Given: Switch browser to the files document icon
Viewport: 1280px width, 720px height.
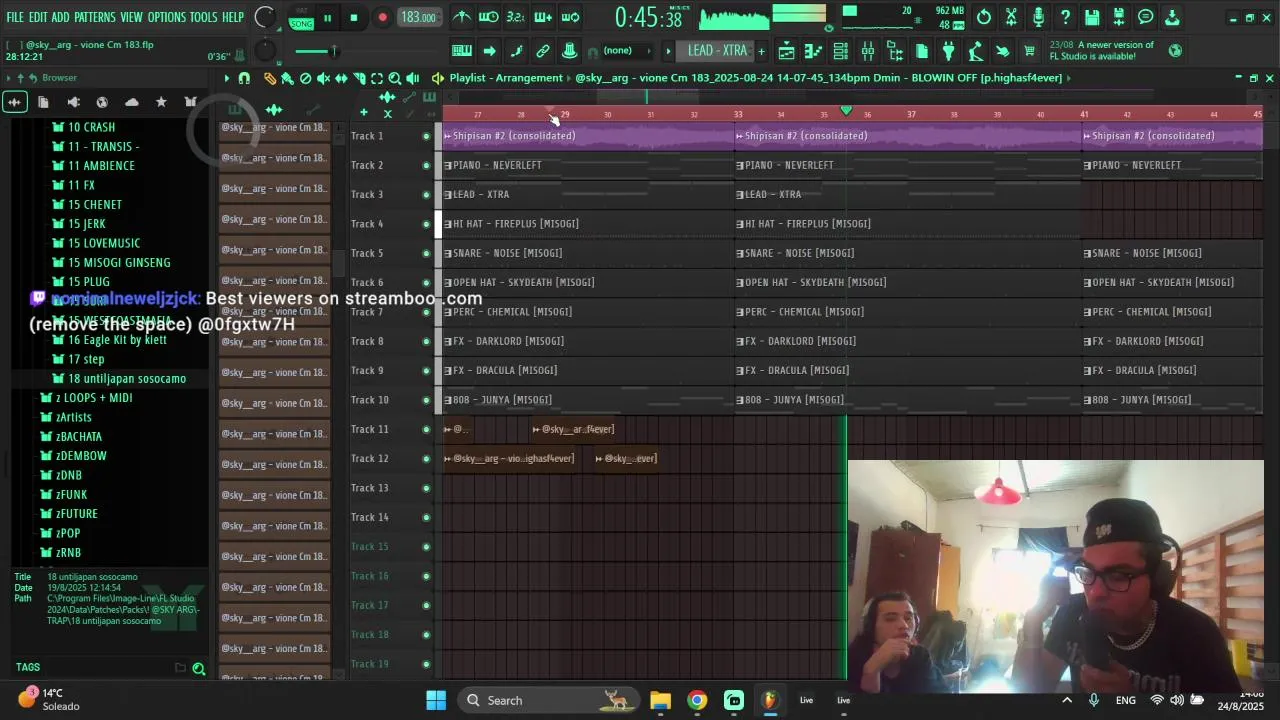Looking at the screenshot, I should click(x=43, y=102).
